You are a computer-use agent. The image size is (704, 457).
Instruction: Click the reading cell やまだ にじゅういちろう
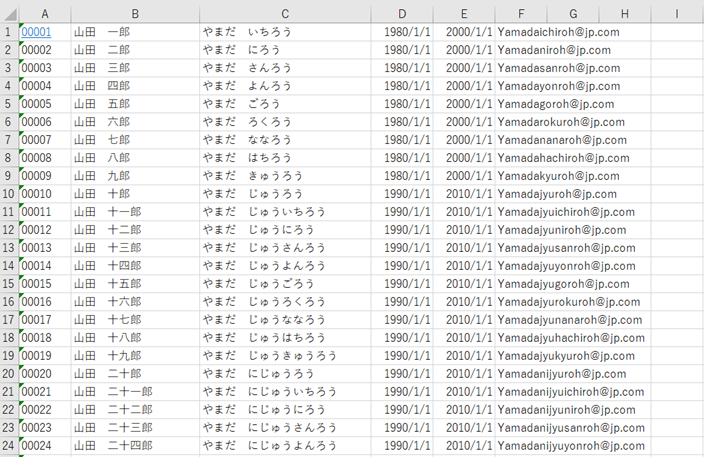pos(285,391)
